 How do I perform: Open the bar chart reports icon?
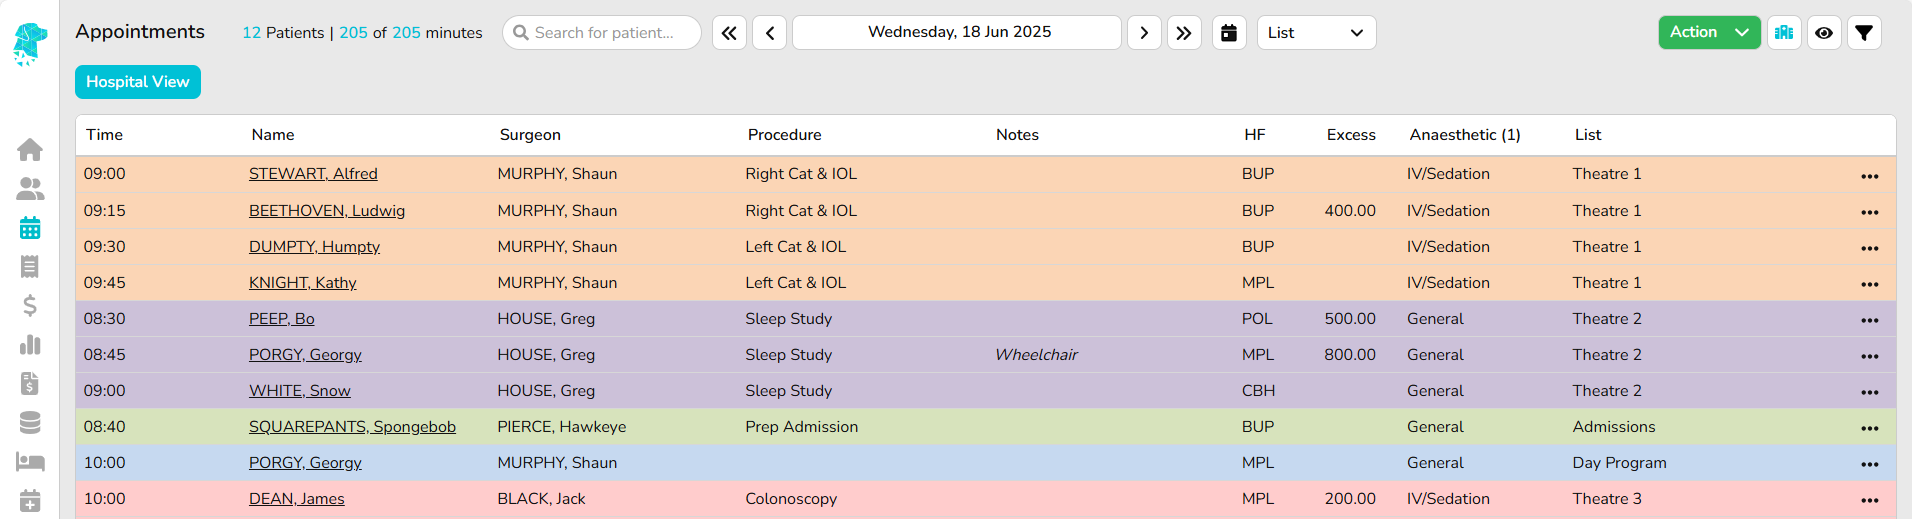coord(30,345)
